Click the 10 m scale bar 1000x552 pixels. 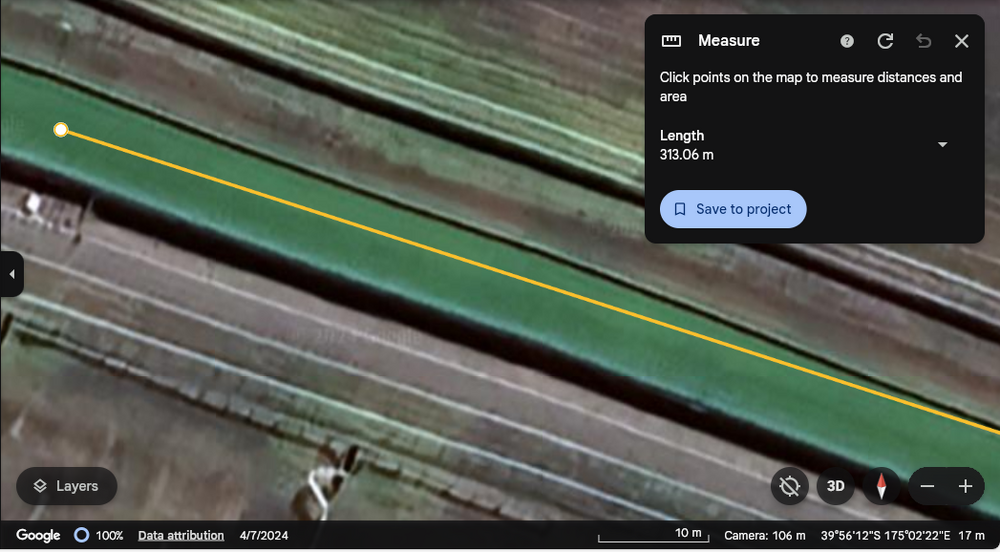pos(655,535)
